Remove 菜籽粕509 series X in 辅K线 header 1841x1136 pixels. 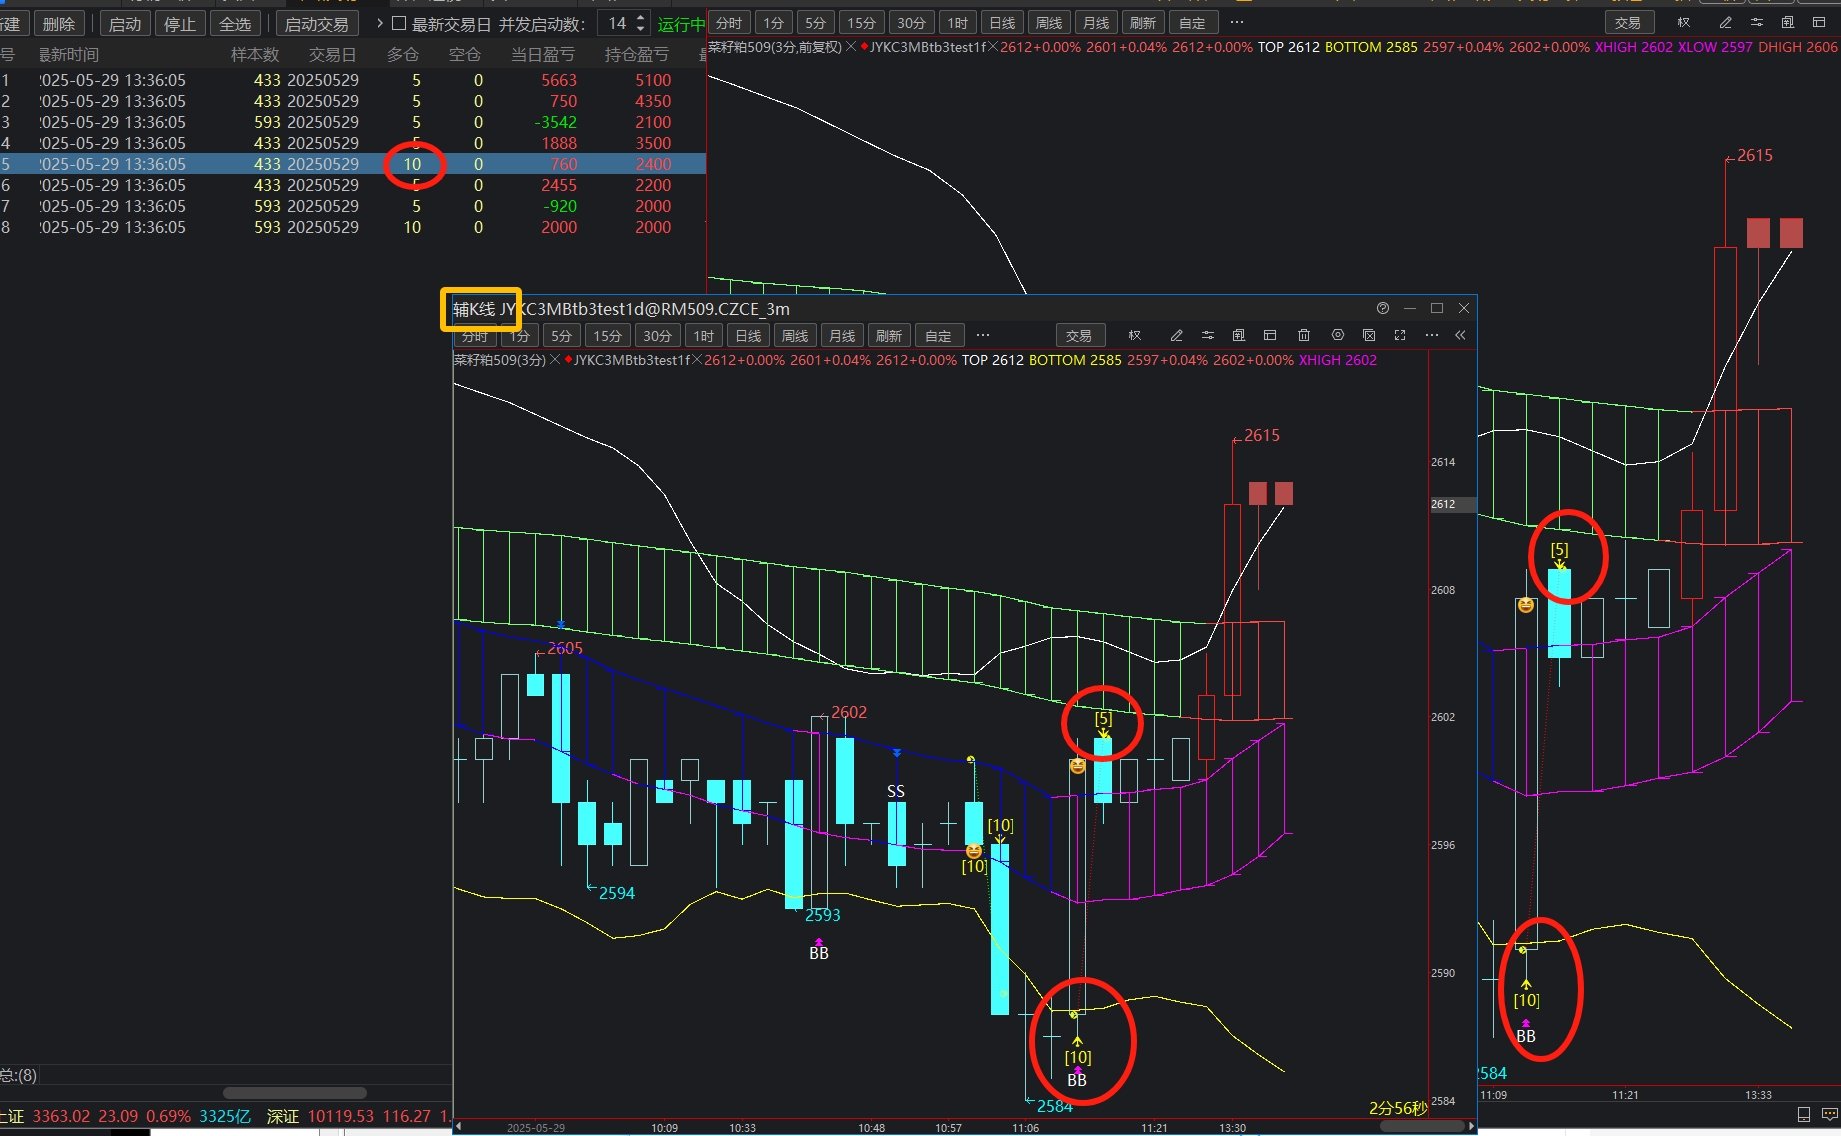point(555,360)
